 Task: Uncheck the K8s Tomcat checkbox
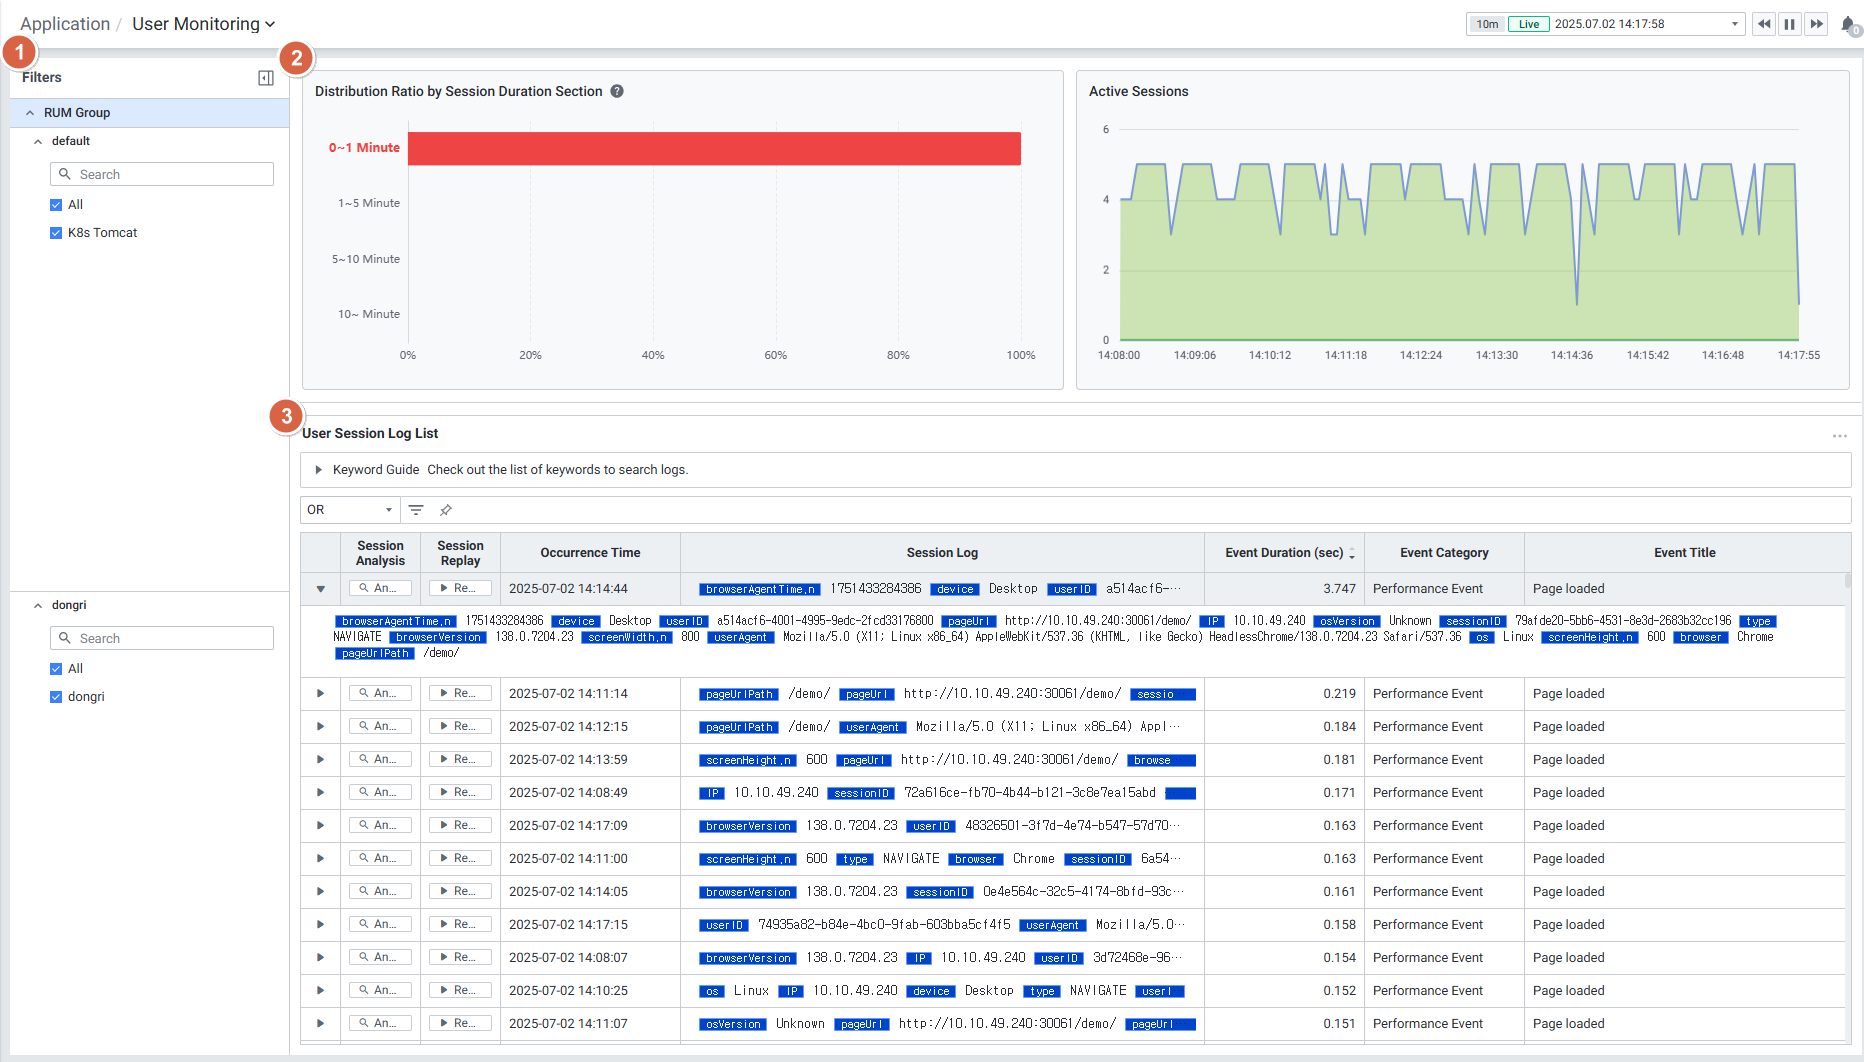point(56,233)
